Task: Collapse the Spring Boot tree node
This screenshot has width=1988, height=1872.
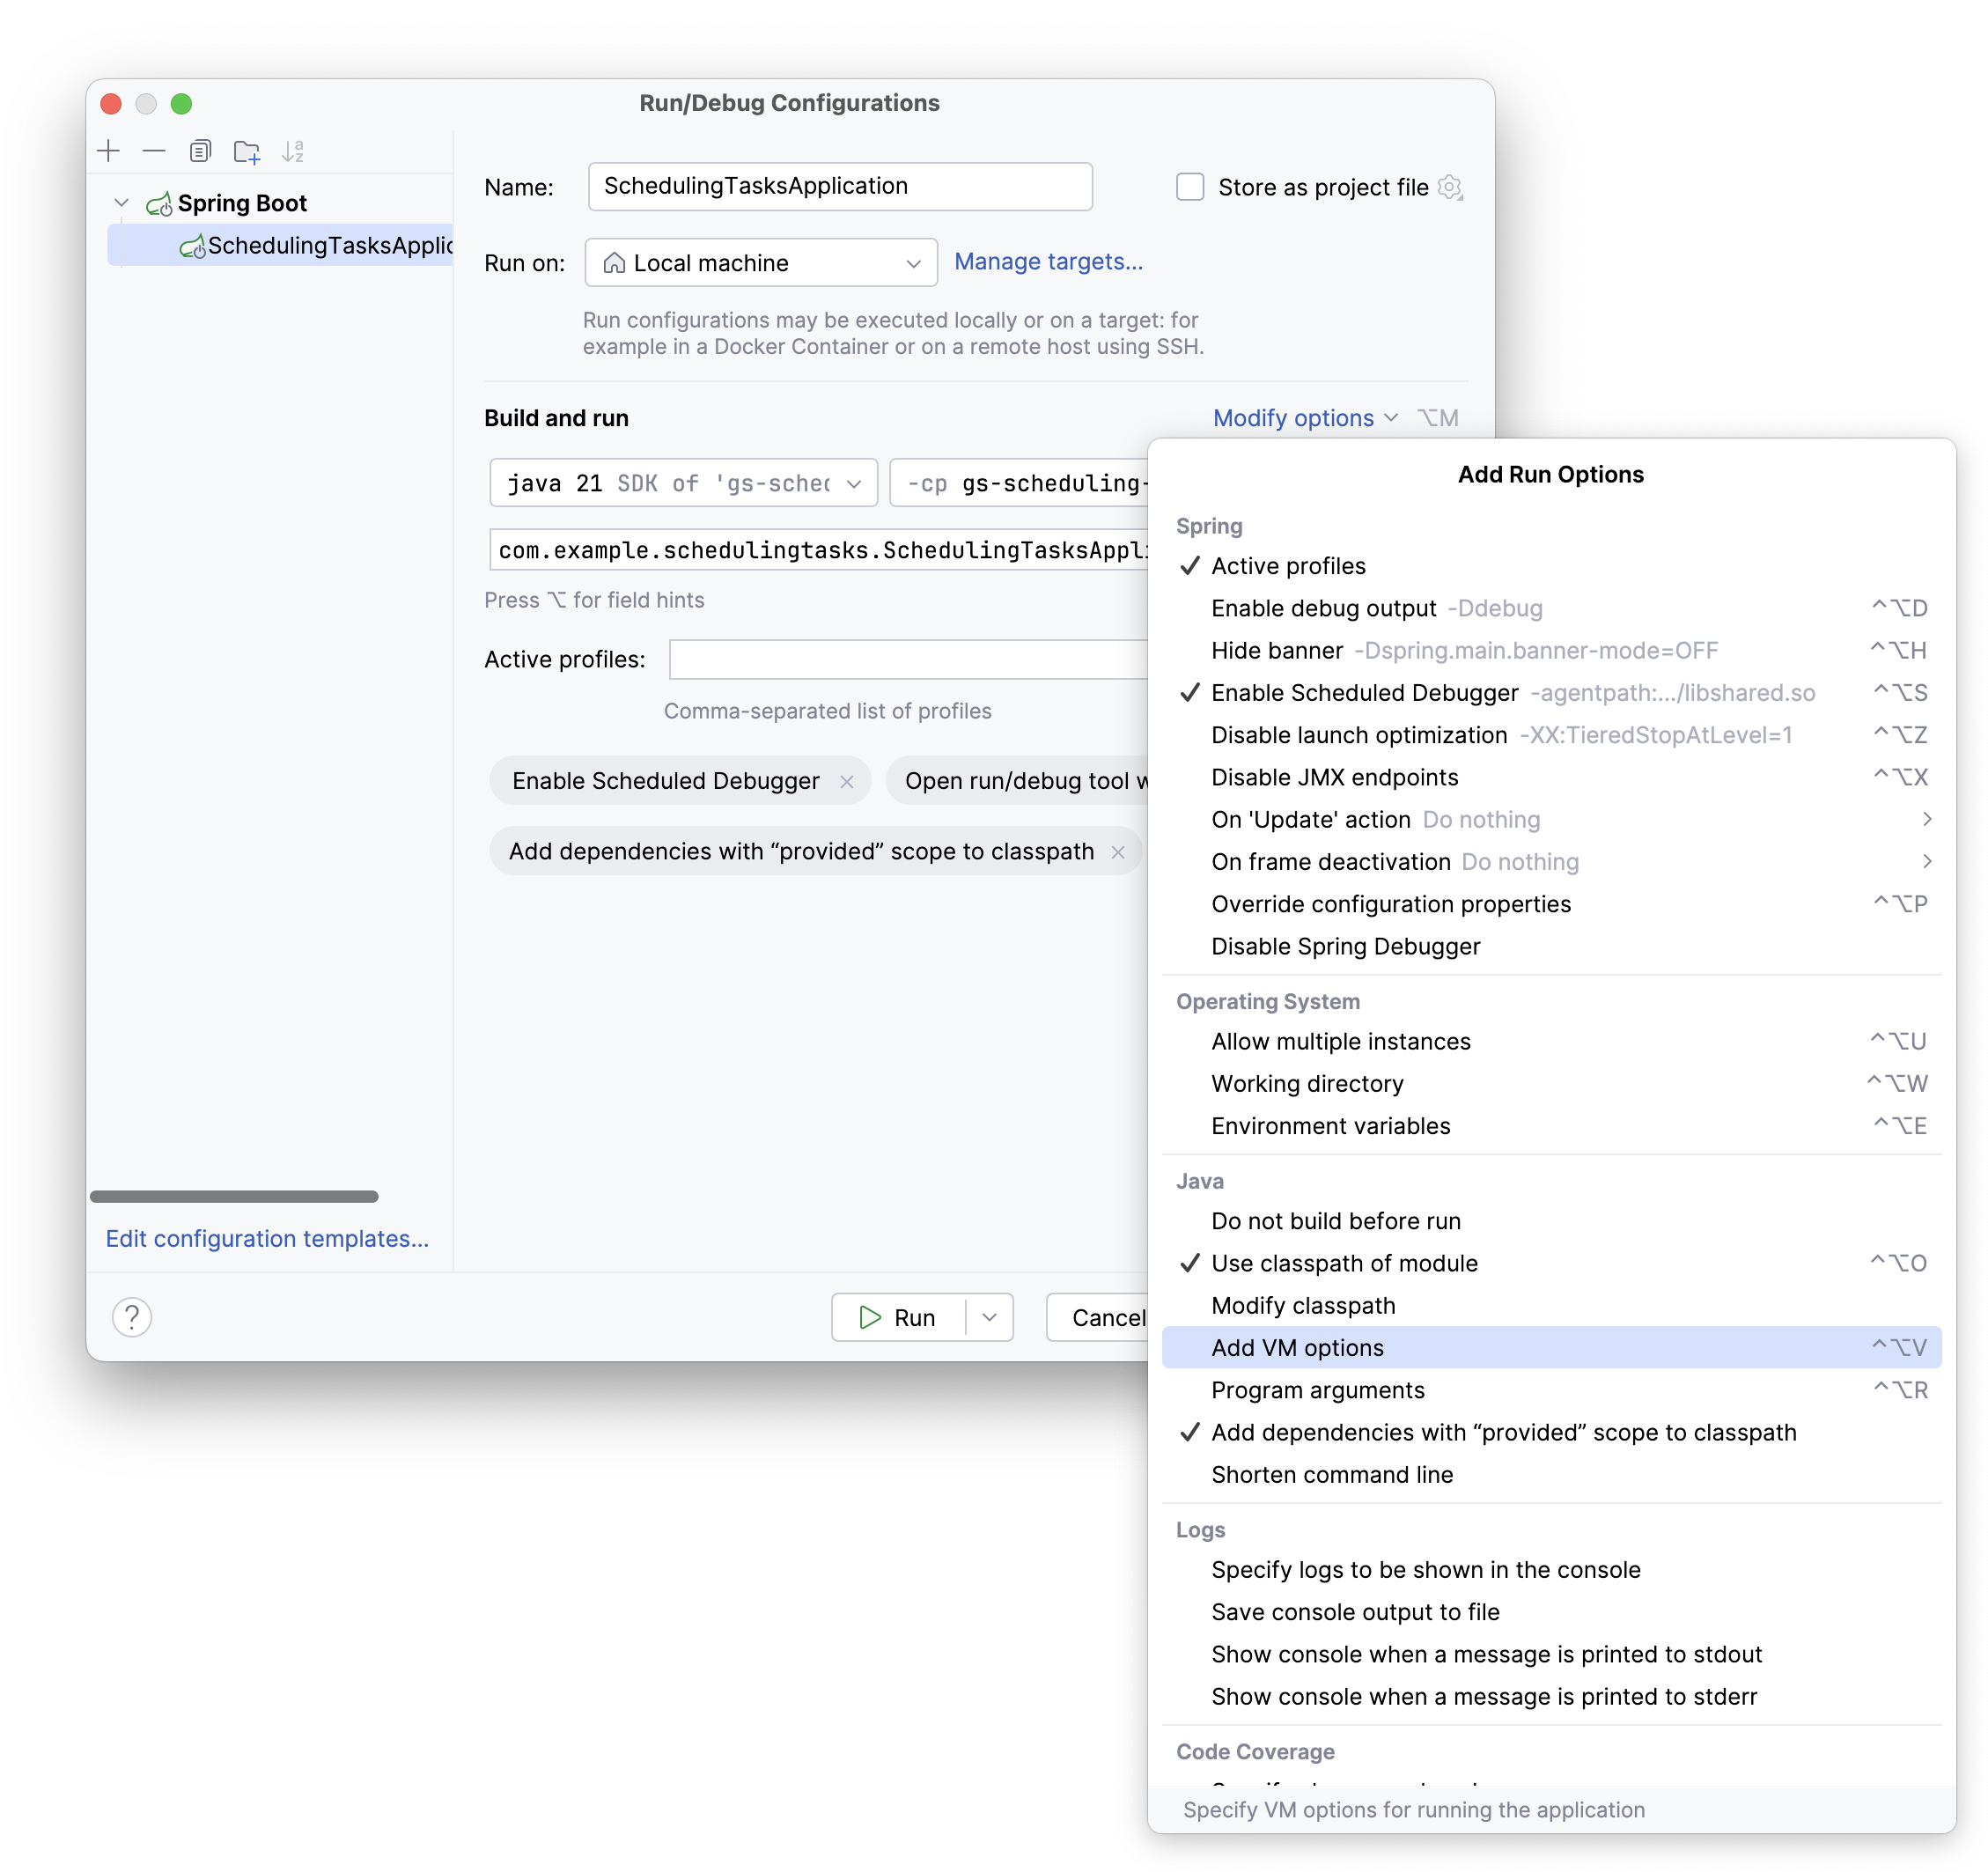Action: pyautogui.click(x=122, y=202)
